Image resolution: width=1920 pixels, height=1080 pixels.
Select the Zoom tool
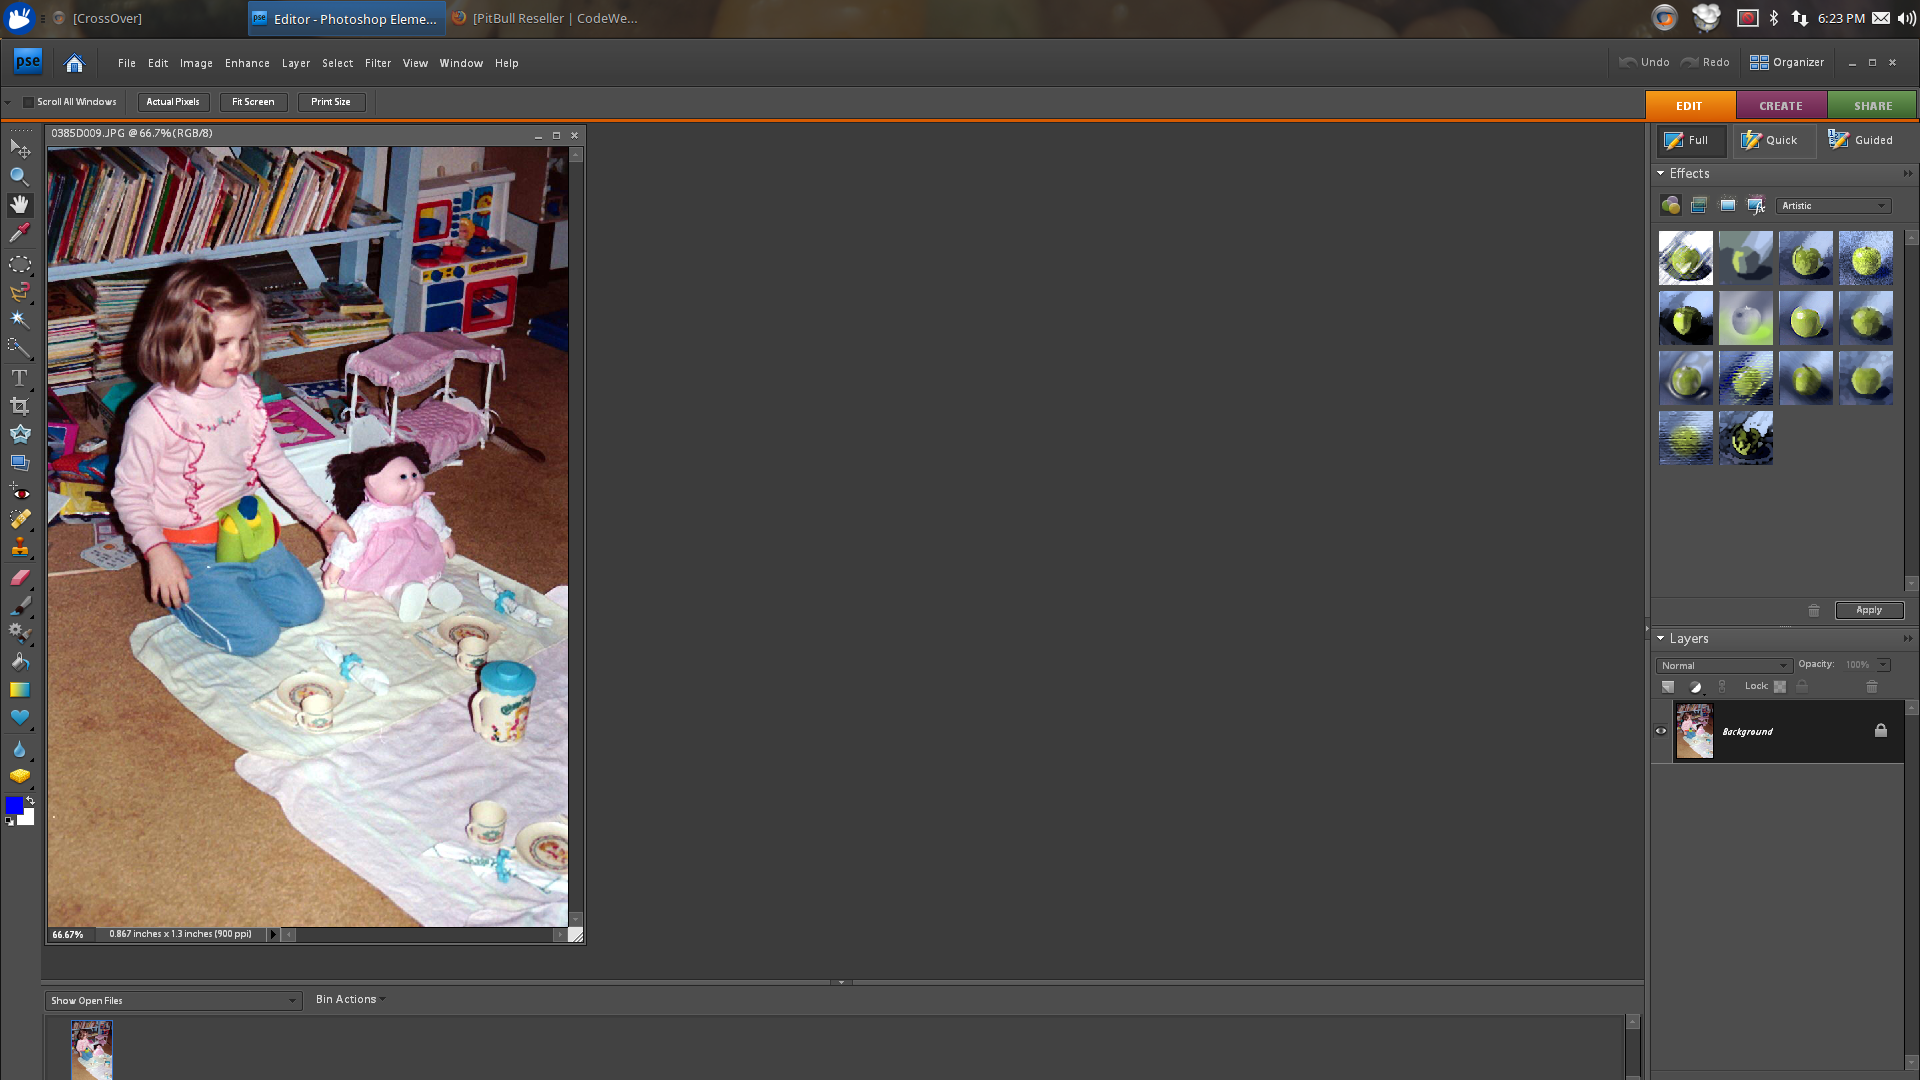click(x=20, y=175)
